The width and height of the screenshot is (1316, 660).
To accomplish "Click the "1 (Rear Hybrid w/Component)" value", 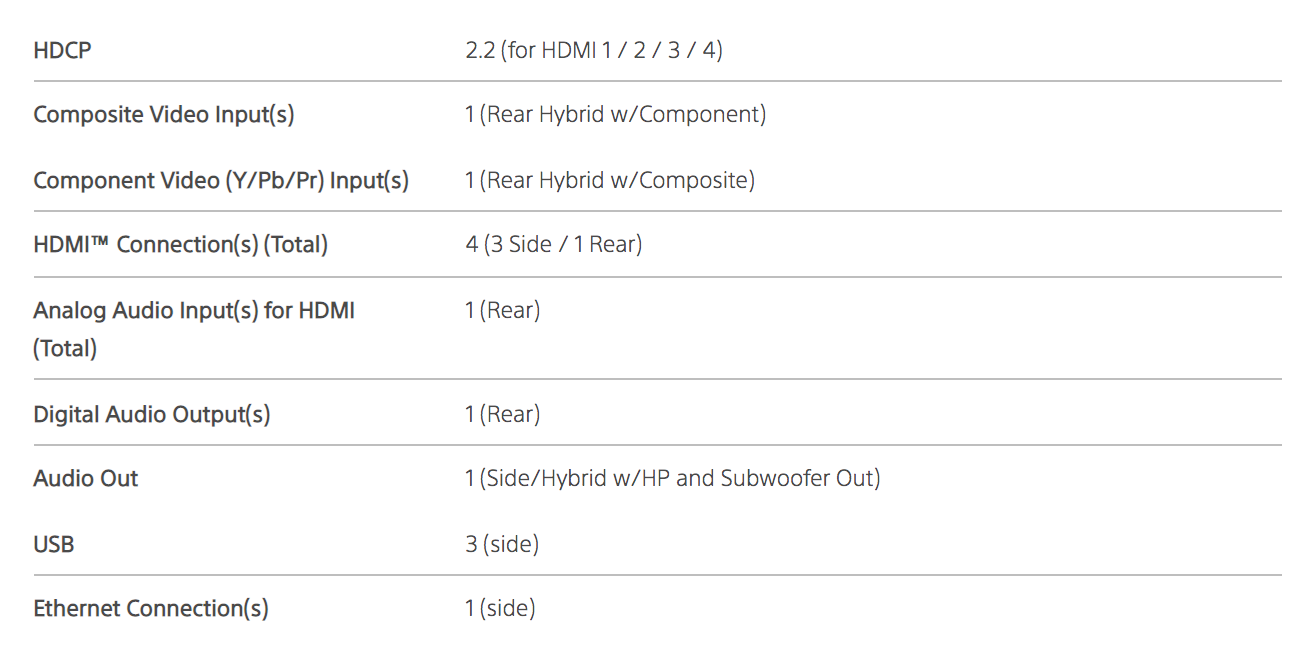I will coord(615,114).
